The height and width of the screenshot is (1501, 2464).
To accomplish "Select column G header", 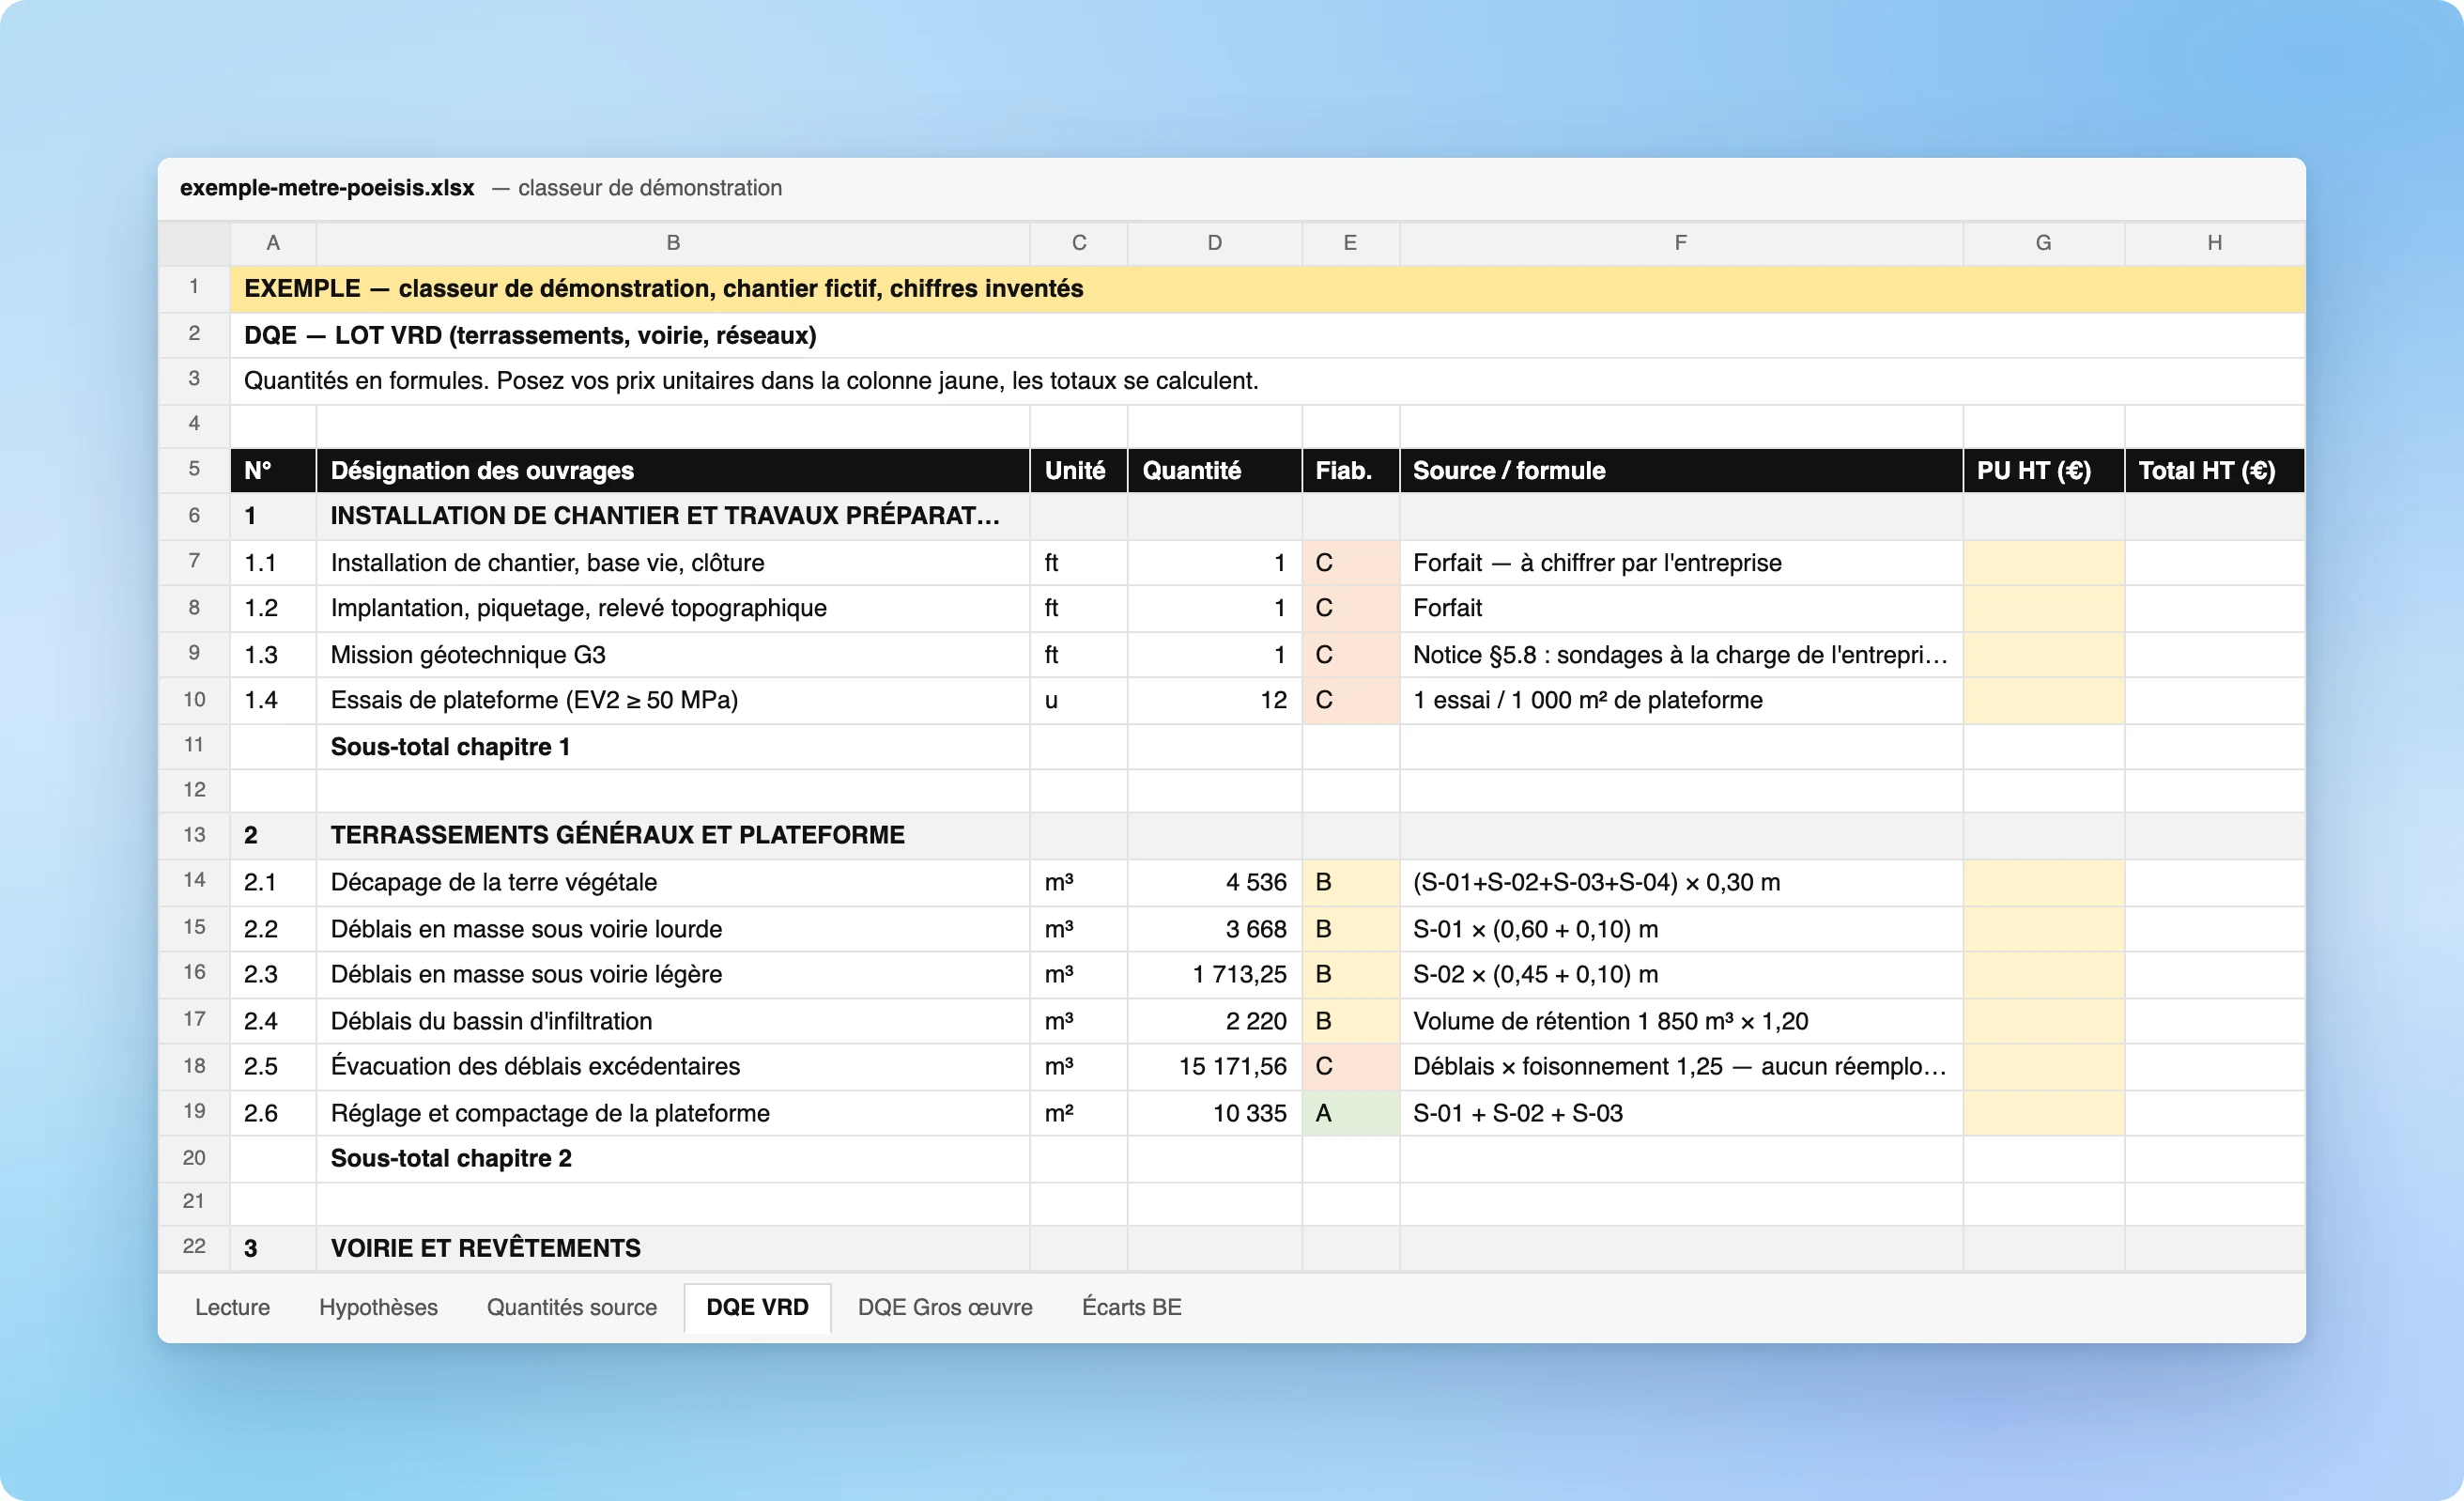I will pos(2043,243).
